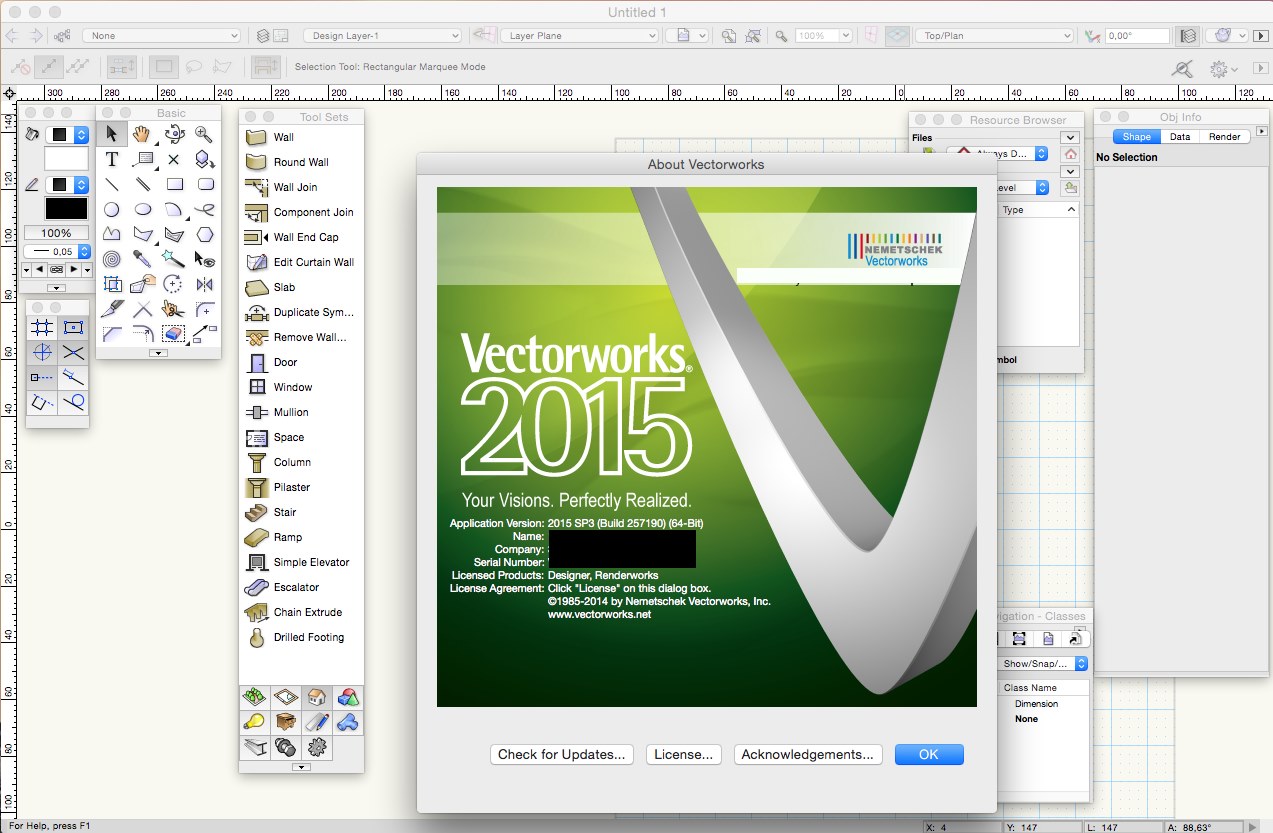Click the rotation angle 0,00° field

[1137, 35]
